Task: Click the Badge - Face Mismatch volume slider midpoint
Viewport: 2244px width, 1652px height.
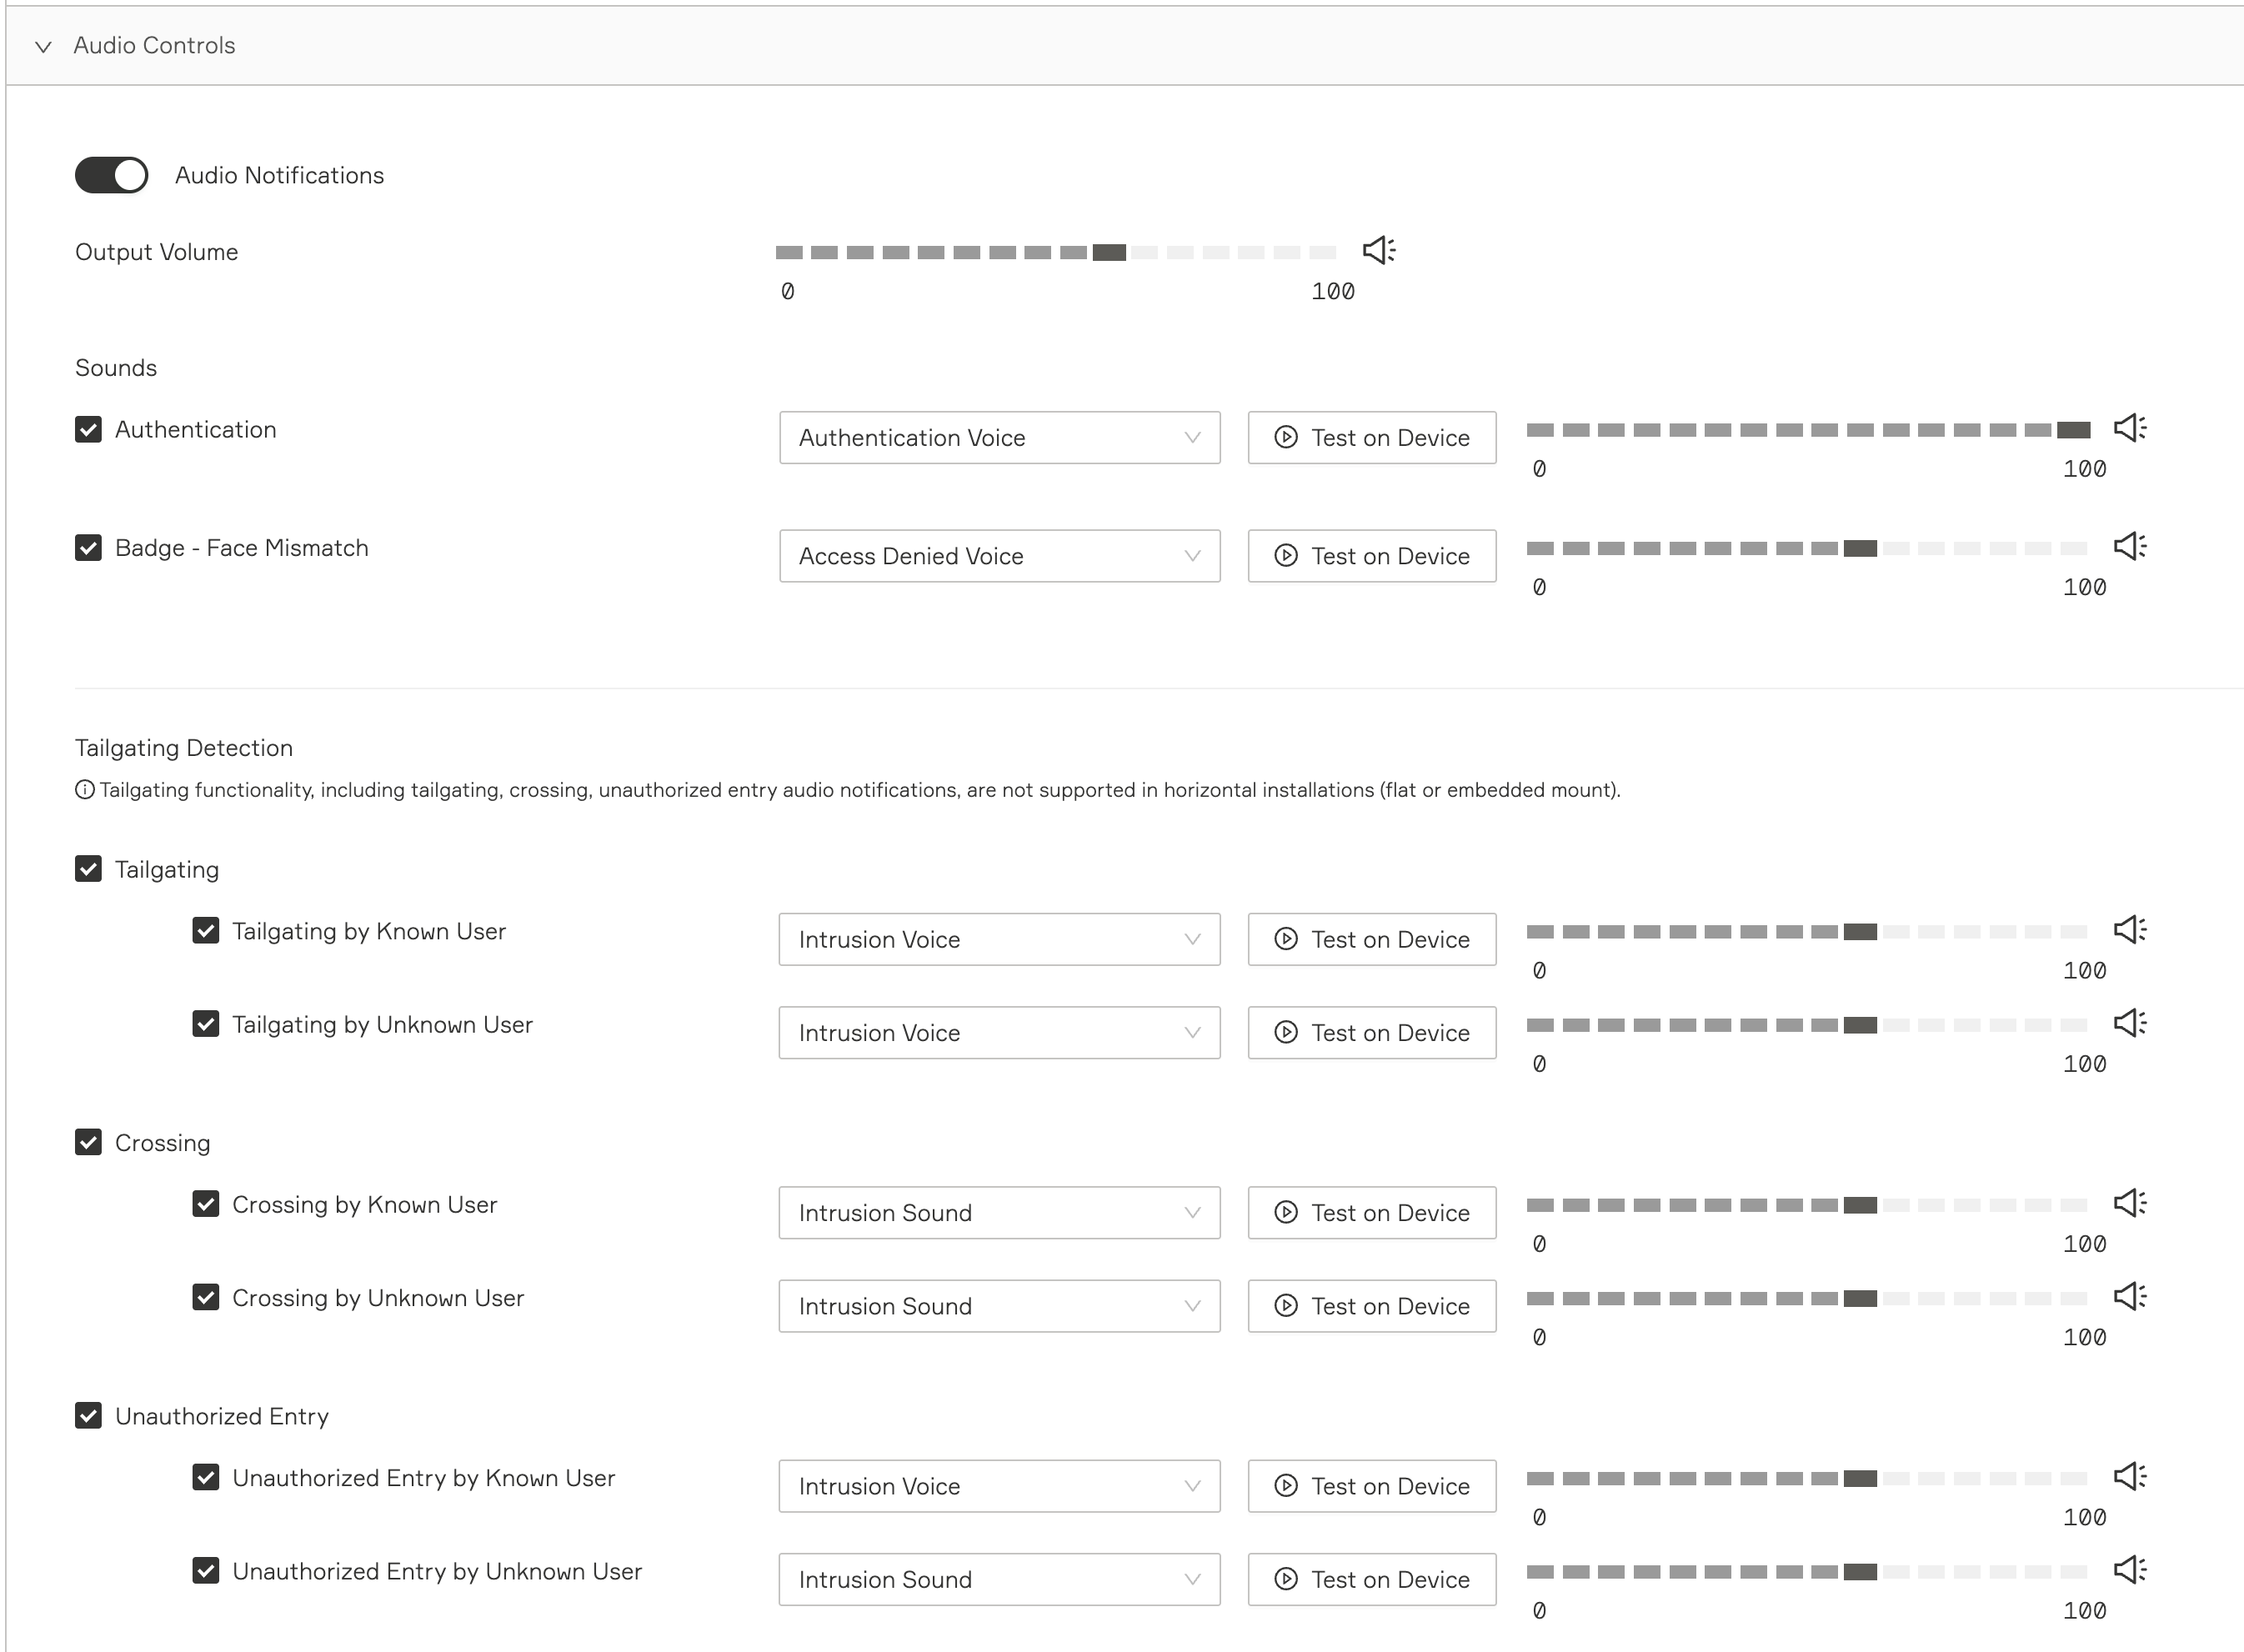Action: point(1807,548)
